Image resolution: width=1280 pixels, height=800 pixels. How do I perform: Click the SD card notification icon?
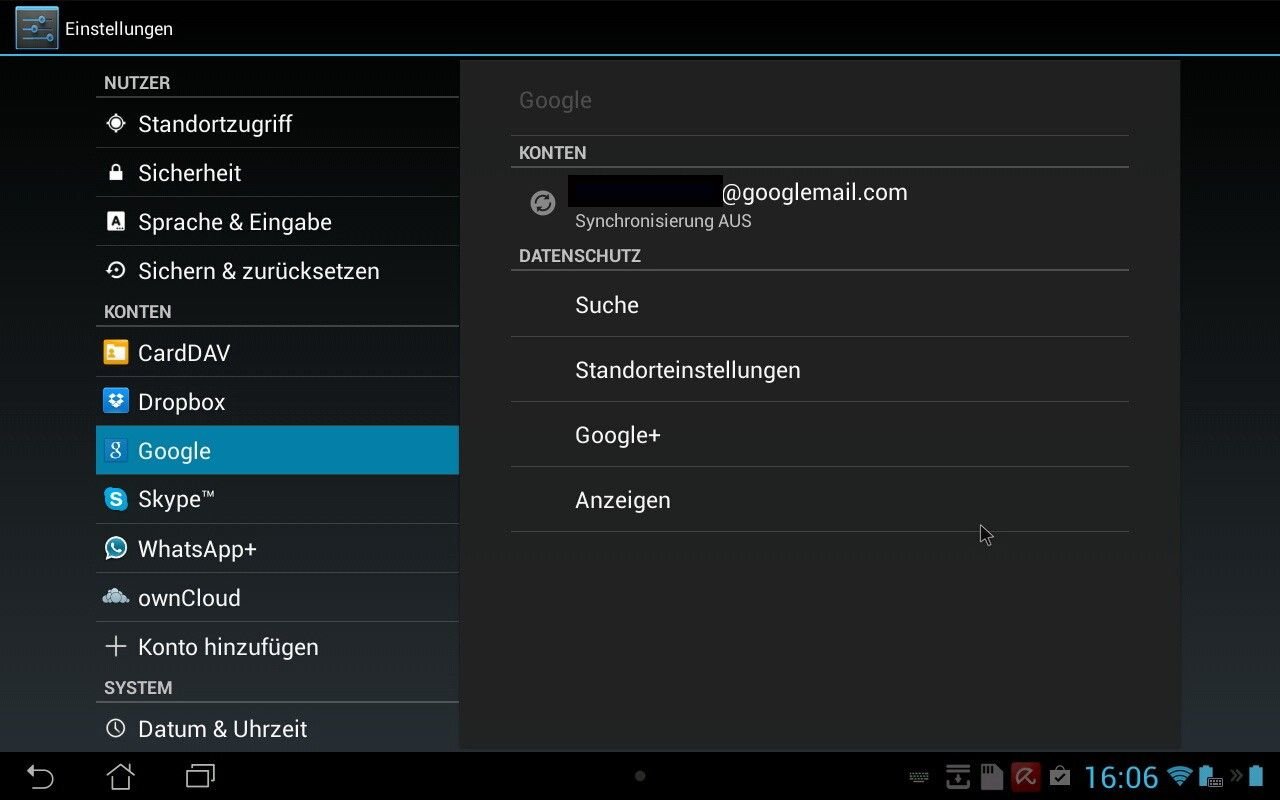(x=991, y=777)
